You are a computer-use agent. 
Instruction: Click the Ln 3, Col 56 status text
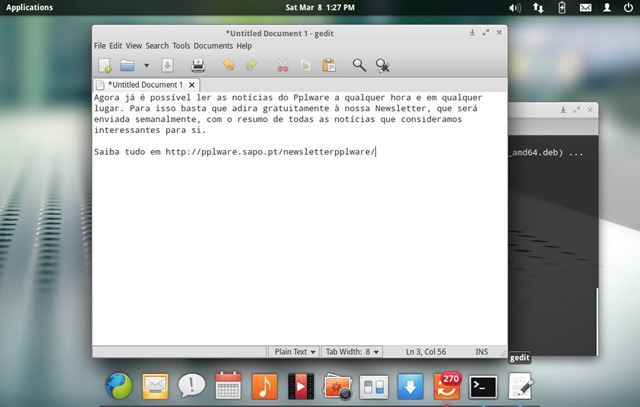click(x=426, y=352)
